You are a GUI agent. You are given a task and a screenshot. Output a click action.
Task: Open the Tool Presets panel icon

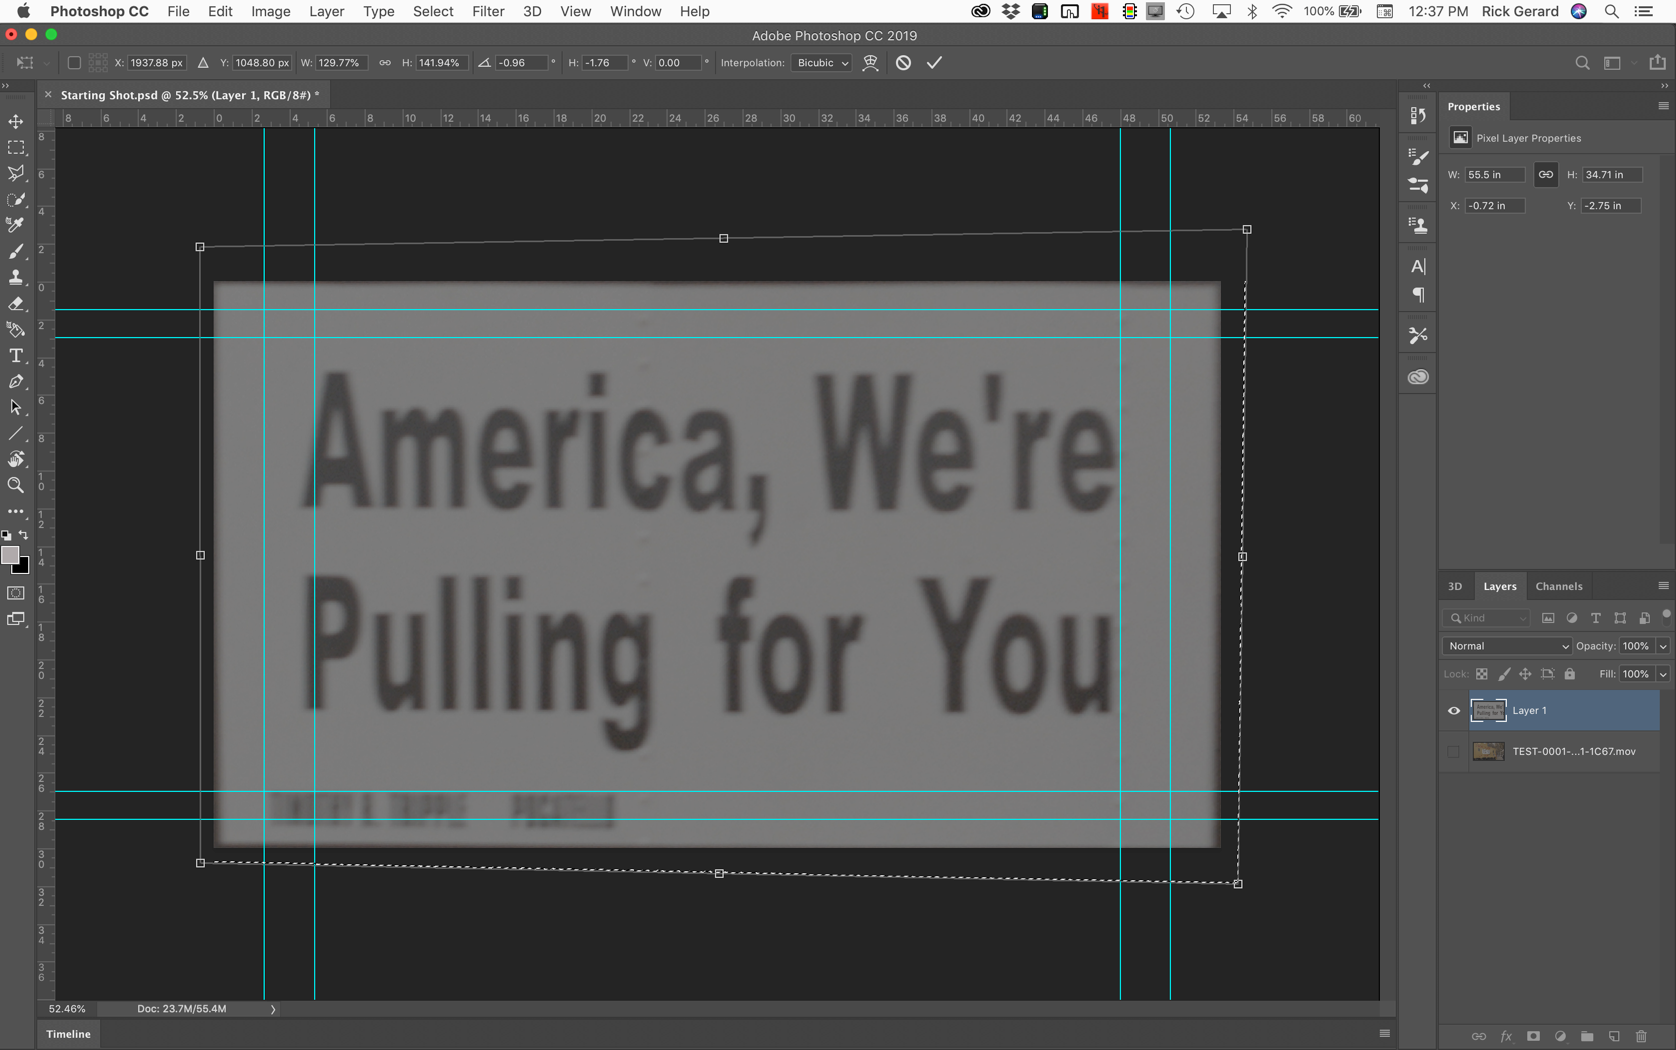pyautogui.click(x=1418, y=335)
